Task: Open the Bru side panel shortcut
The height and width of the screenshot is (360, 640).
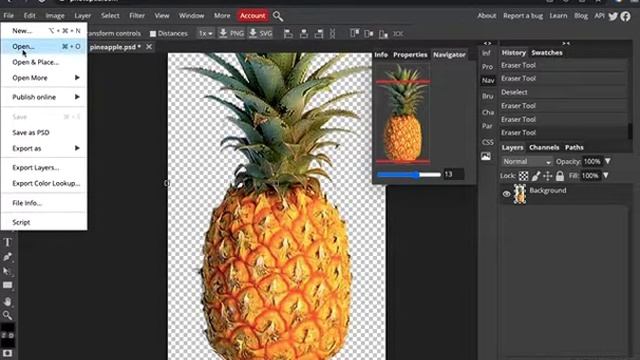Action: click(x=487, y=96)
